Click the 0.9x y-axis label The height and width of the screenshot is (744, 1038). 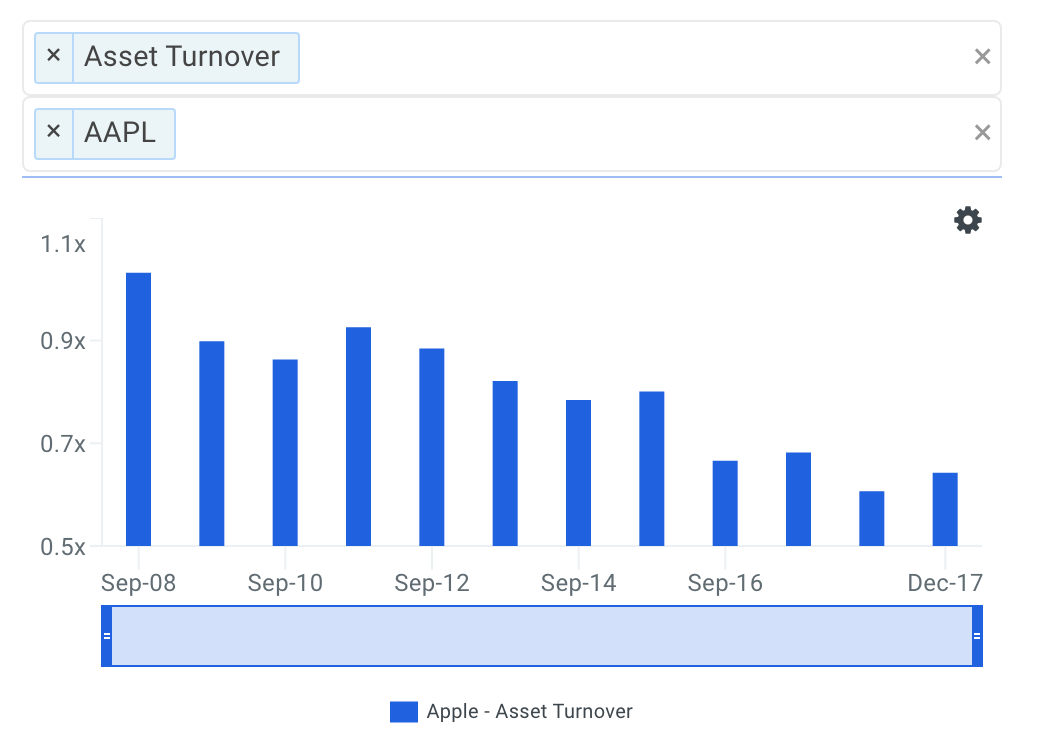click(63, 341)
